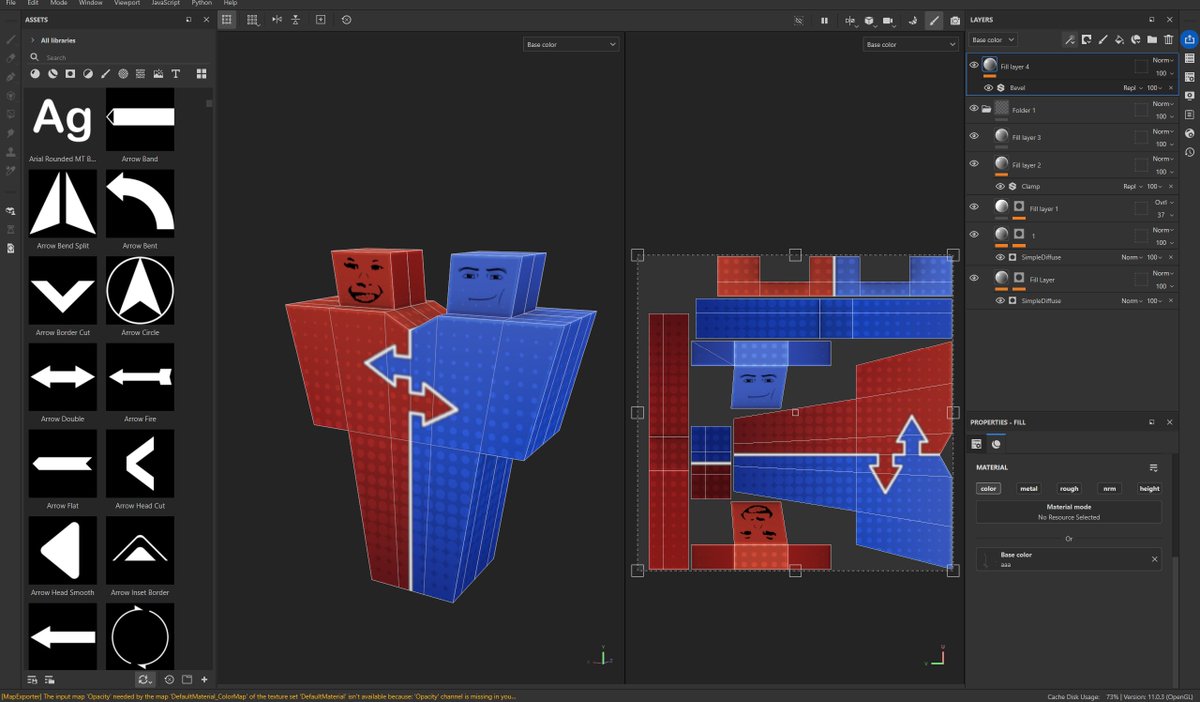1200x702 pixels.
Task: Take a viewport screenshot with camera icon
Action: pyautogui.click(x=955, y=20)
